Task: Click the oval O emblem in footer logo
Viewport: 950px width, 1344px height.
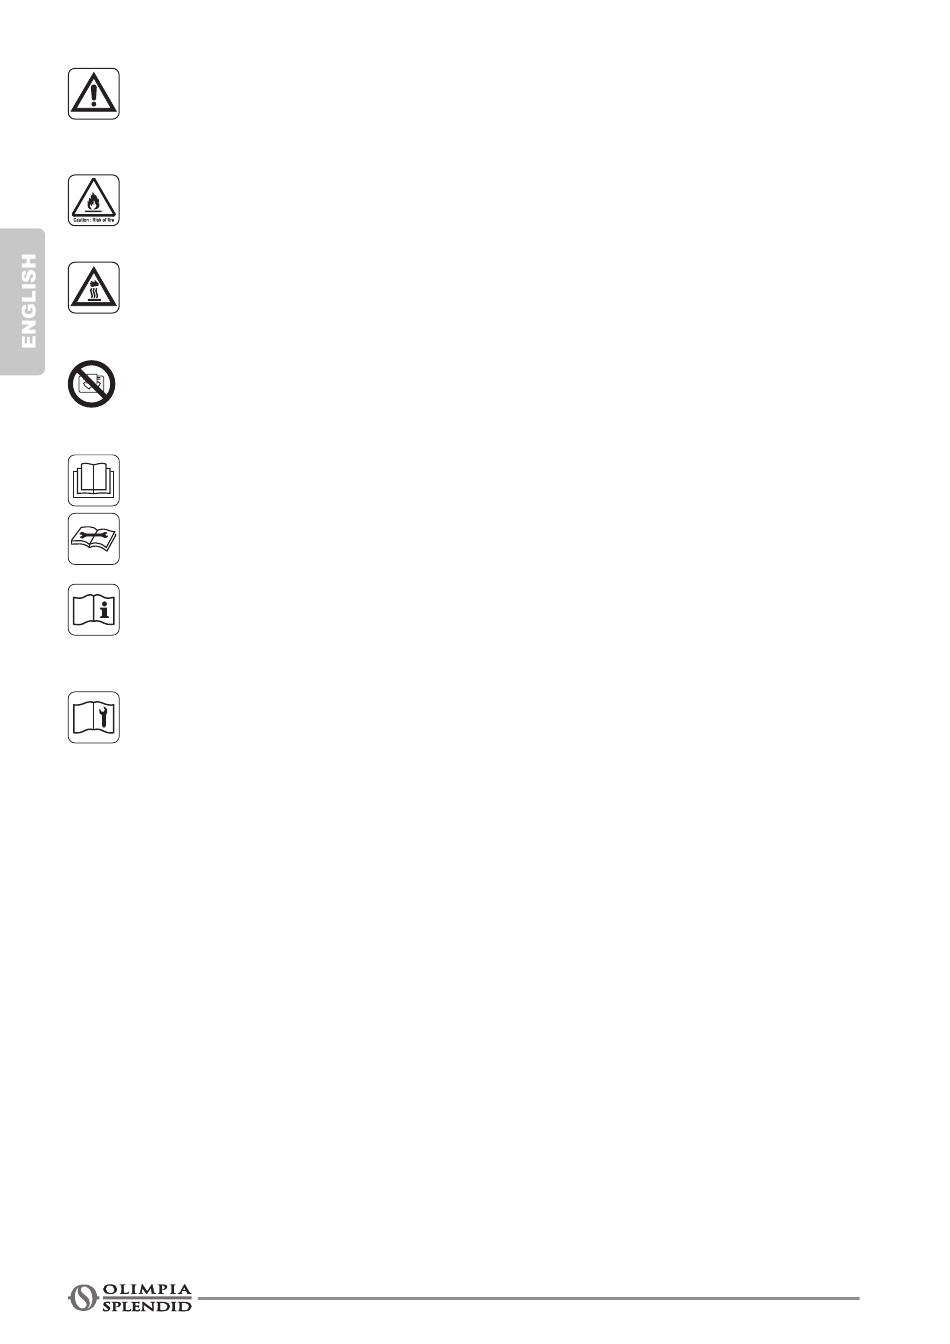Action: [83, 1298]
